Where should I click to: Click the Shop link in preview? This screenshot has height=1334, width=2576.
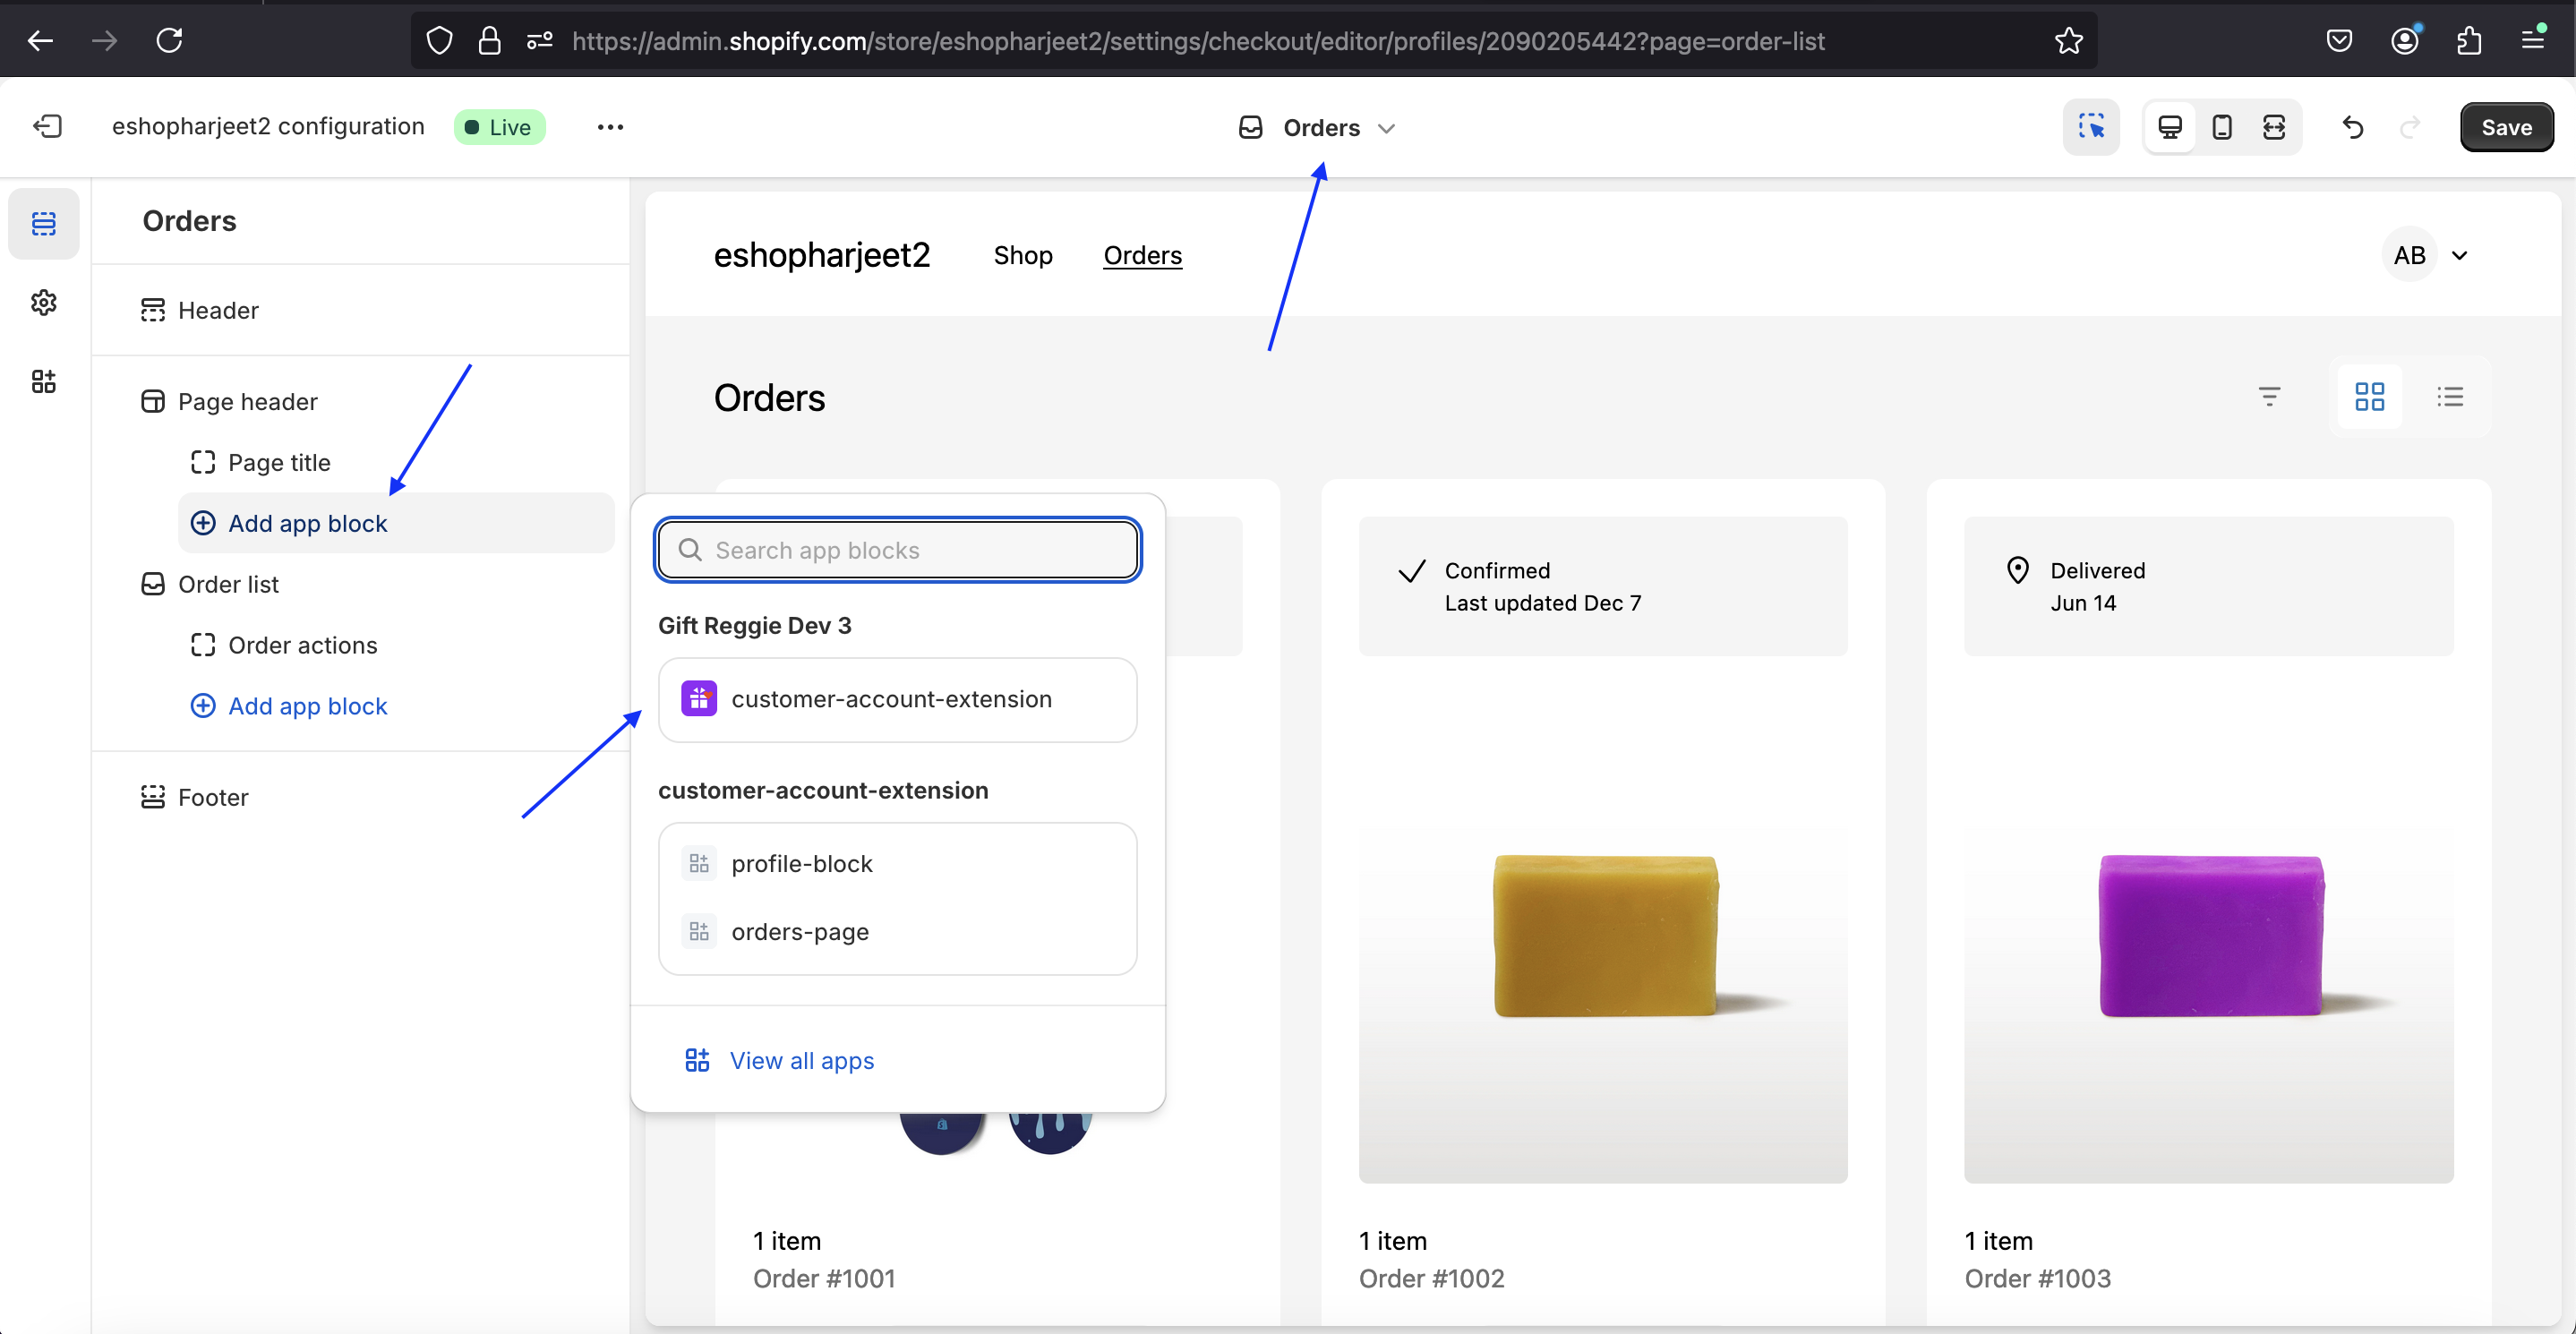click(1022, 255)
